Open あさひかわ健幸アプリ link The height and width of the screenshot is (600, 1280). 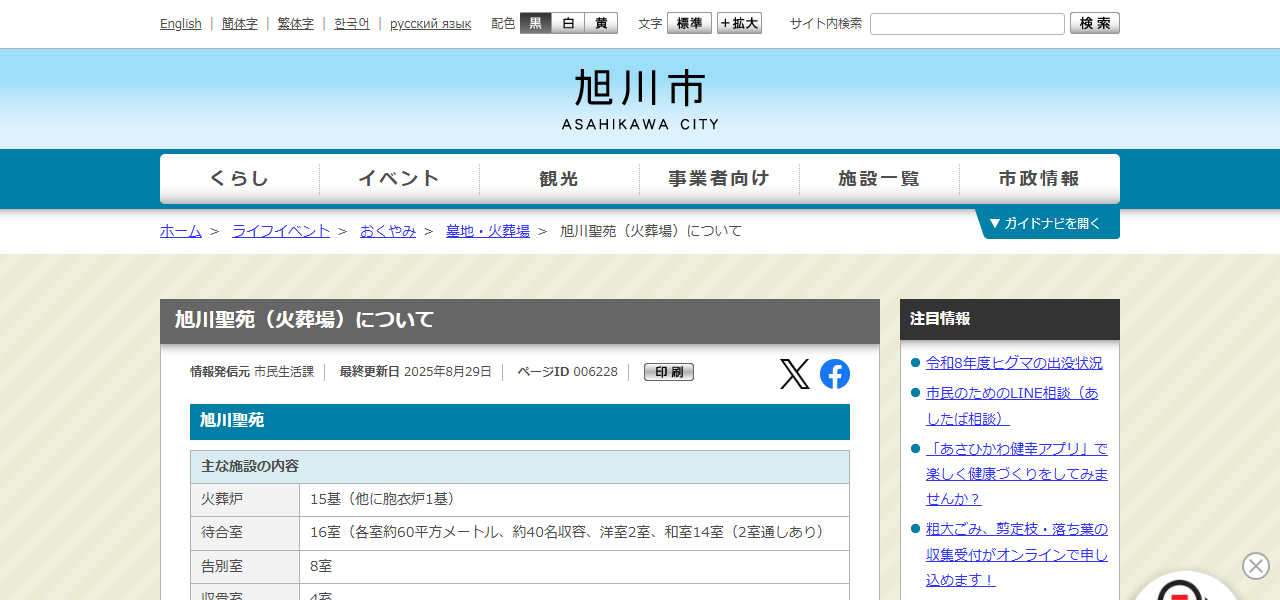pyautogui.click(x=1017, y=474)
